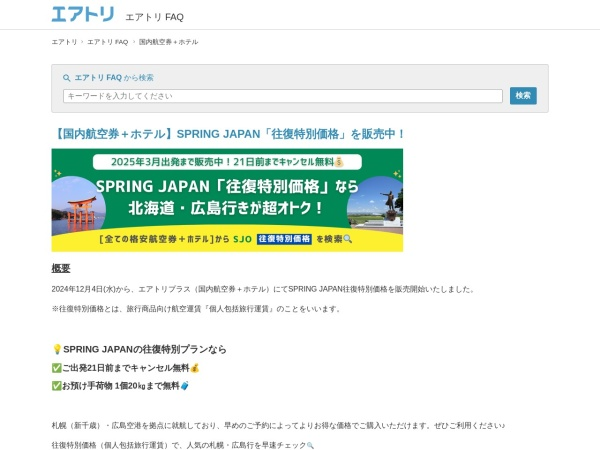This screenshot has height=450, width=600.
Task: Click the blue 検索 button
Action: 523,96
